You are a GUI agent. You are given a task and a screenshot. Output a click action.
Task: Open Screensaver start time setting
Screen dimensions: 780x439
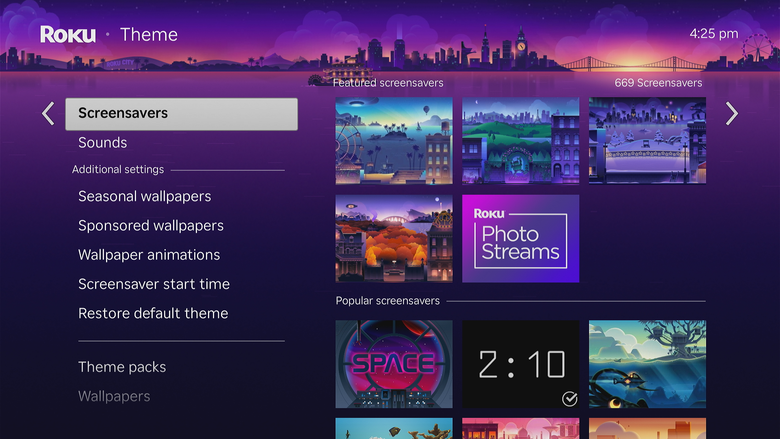[x=154, y=284]
